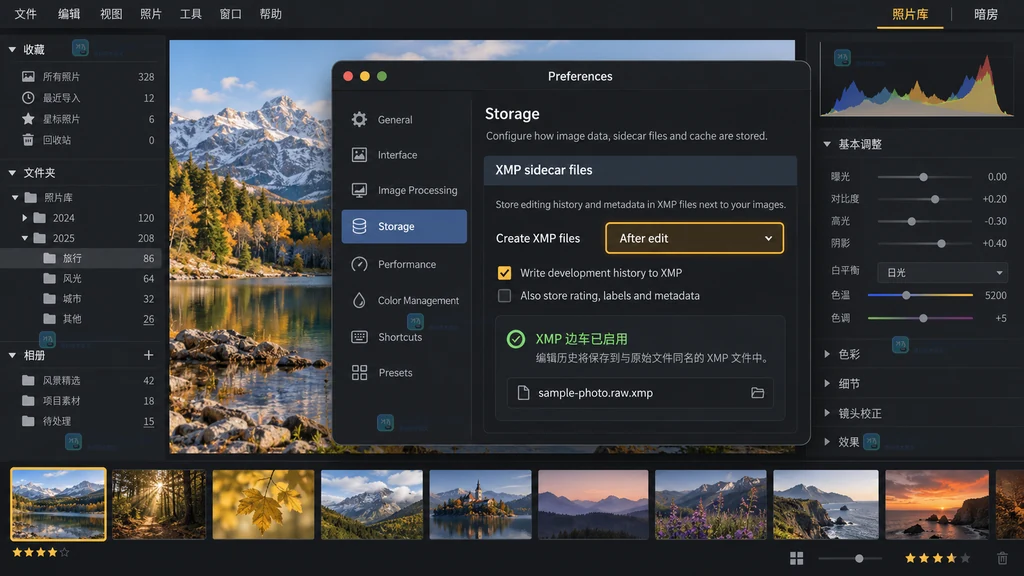Click the 其他 folder icon
1024x576 pixels.
point(49,319)
